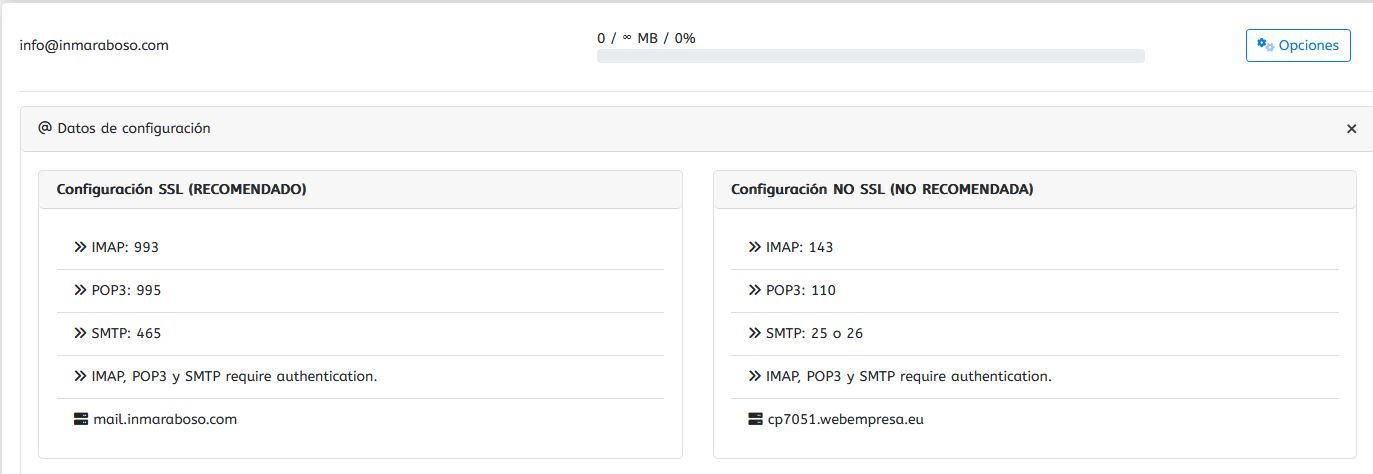The image size is (1373, 474).
Task: Click the @ icon beside Datos de configuración
Action: click(45, 128)
